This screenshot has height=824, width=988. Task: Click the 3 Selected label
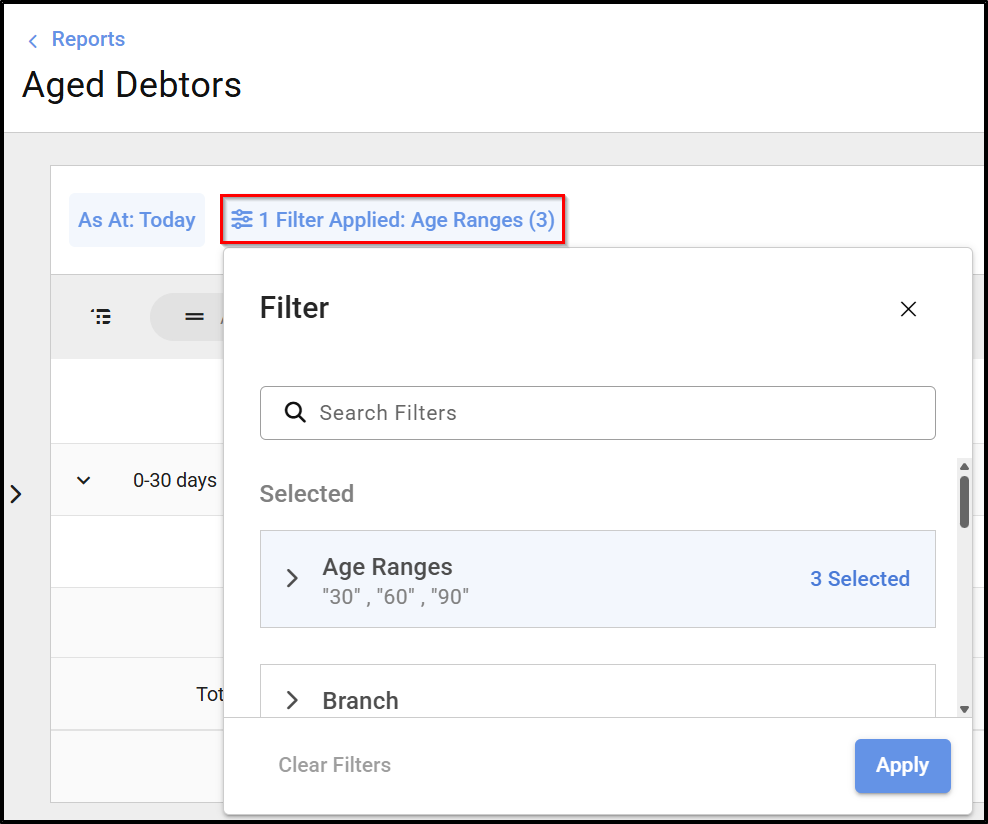point(859,579)
